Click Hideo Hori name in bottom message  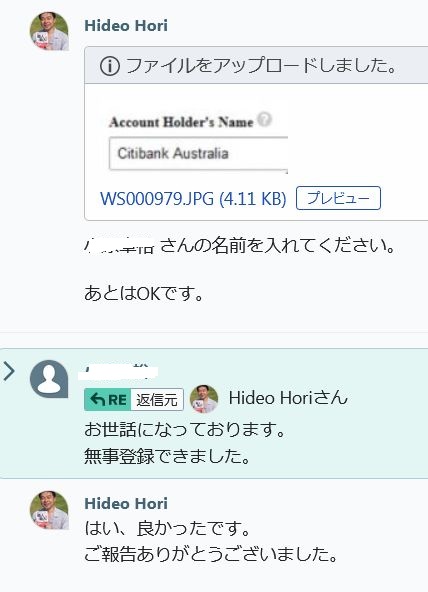tap(126, 504)
